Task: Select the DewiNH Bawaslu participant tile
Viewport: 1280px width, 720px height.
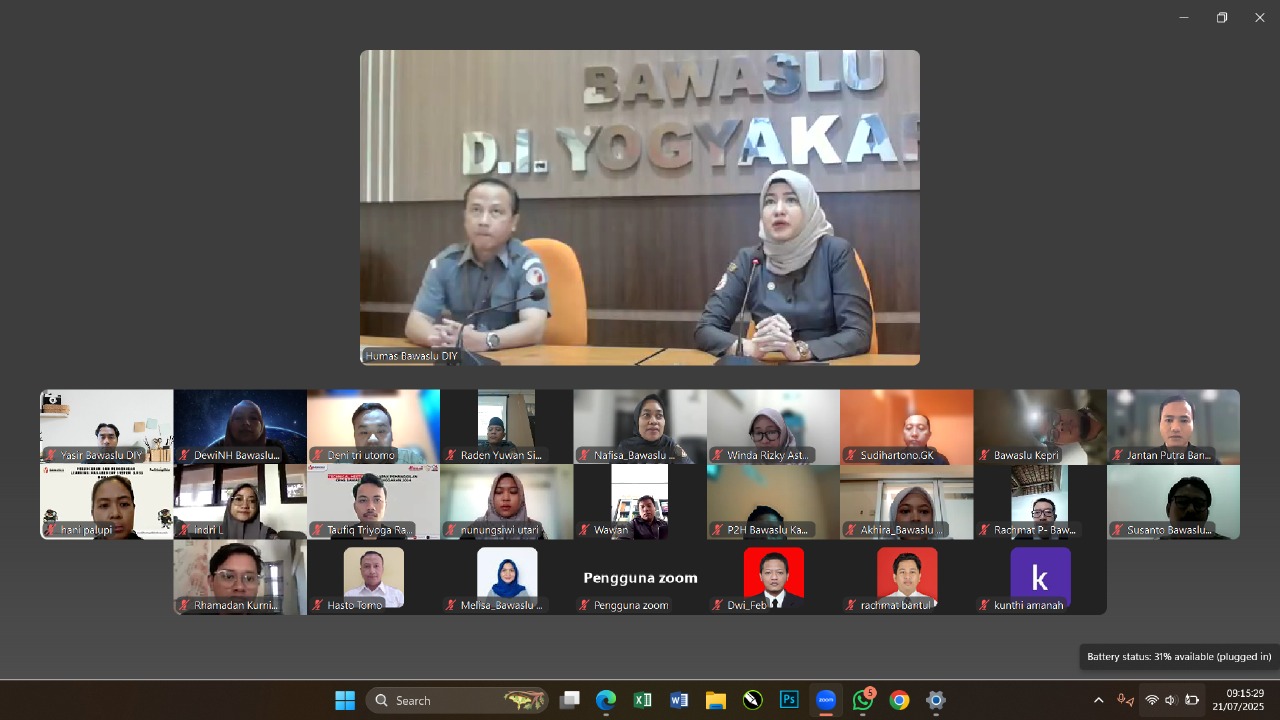Action: point(240,427)
